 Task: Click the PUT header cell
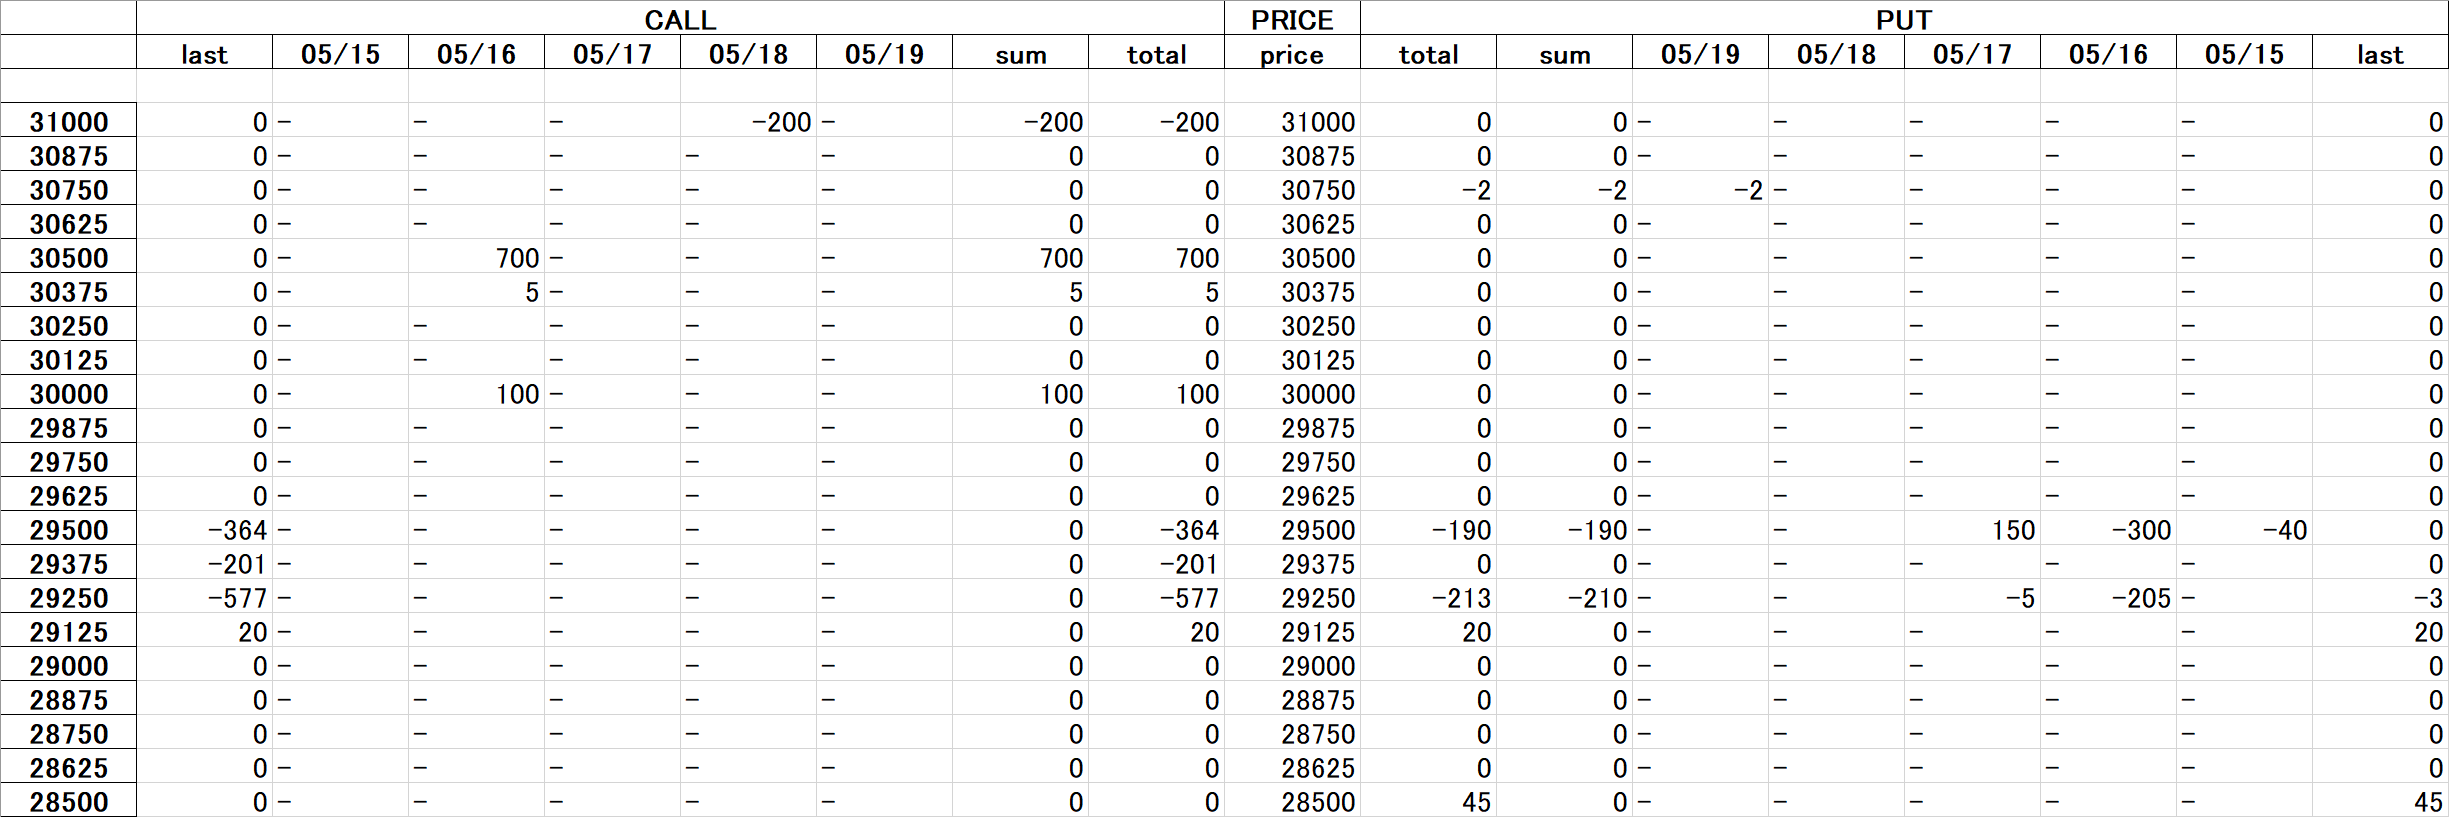click(x=1904, y=19)
